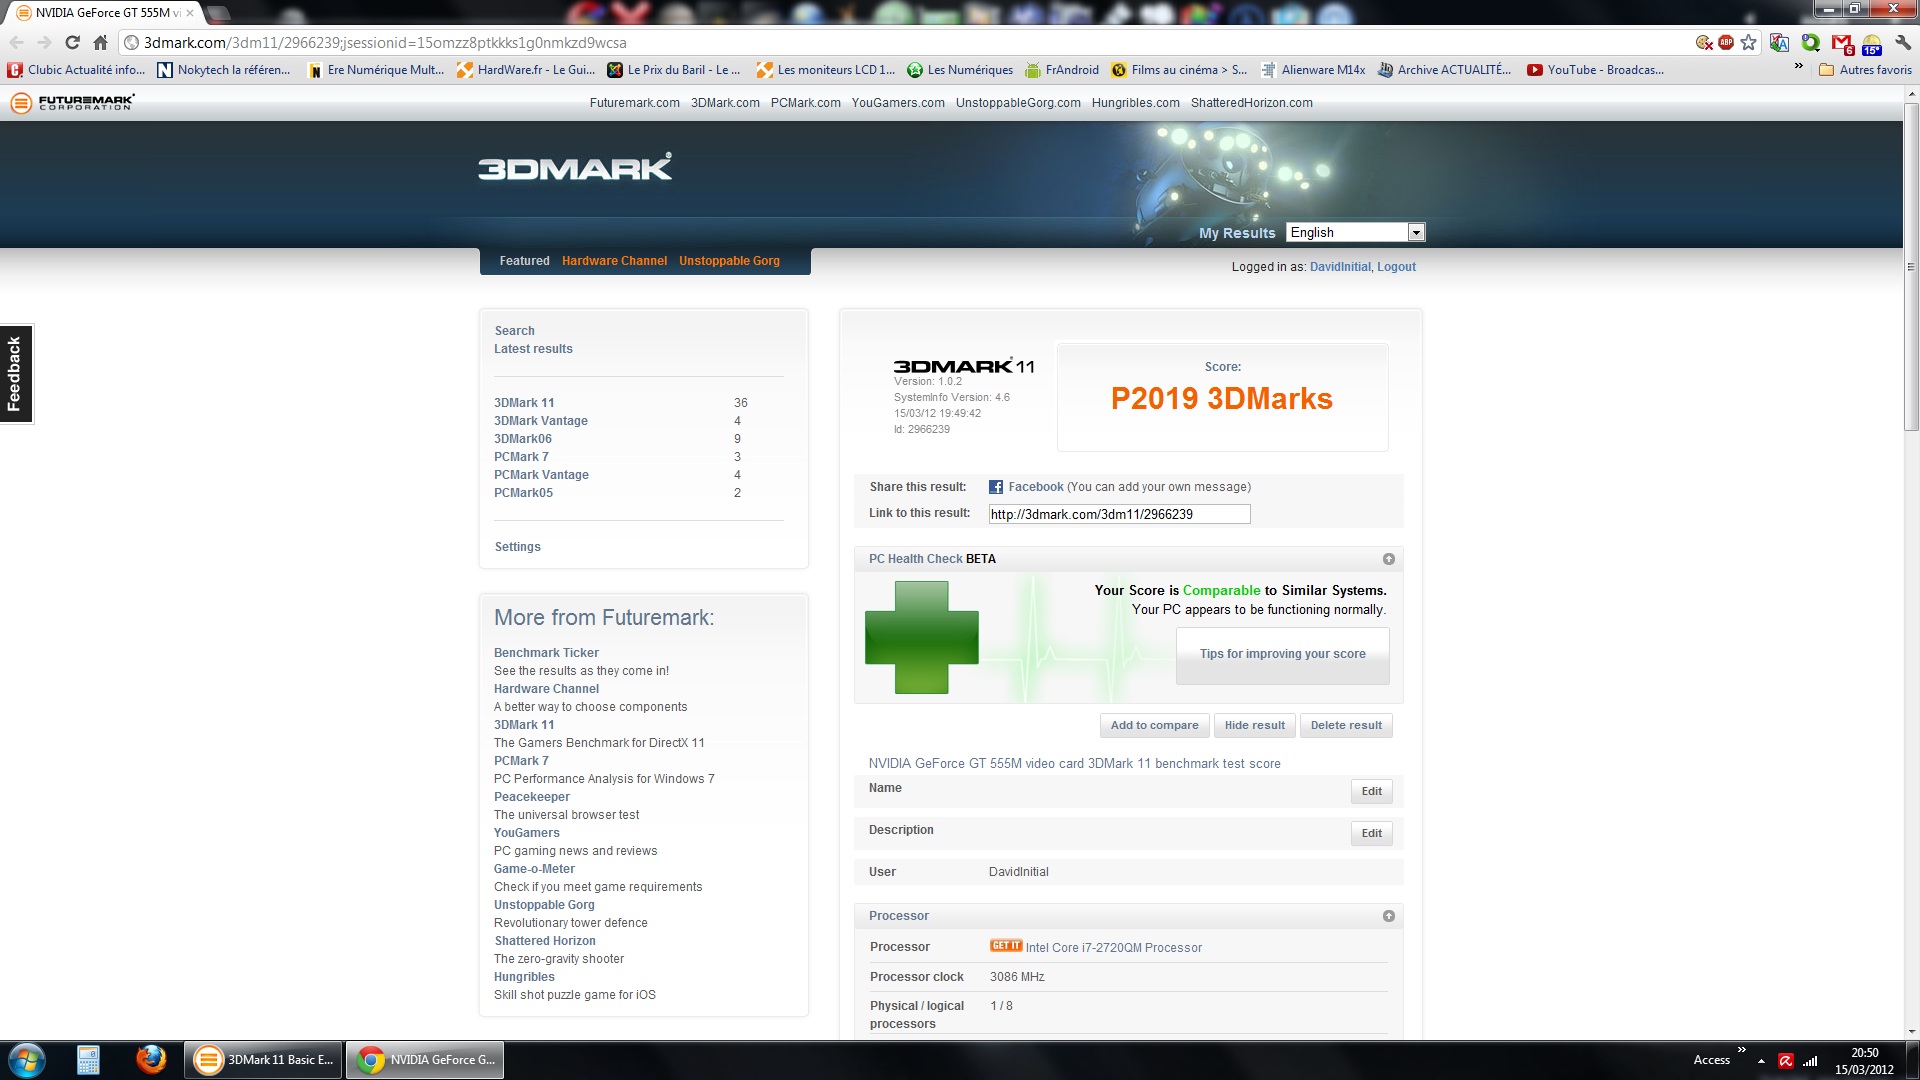This screenshot has width=1920, height=1080.
Task: Open the 3DMark Vantage results link
Action: [x=540, y=421]
